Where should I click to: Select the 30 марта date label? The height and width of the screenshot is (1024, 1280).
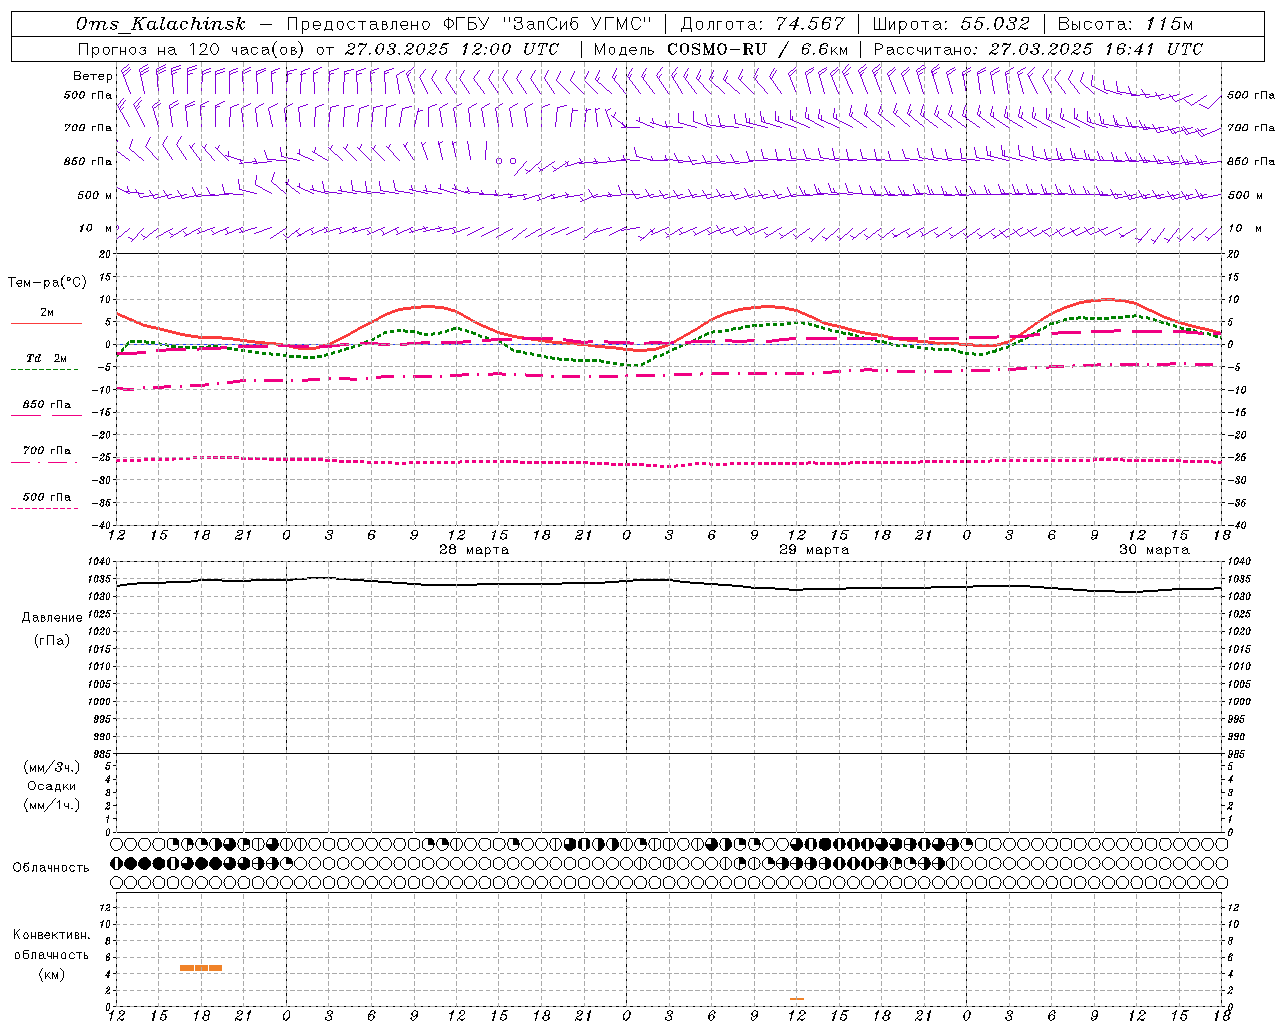pos(1154,550)
